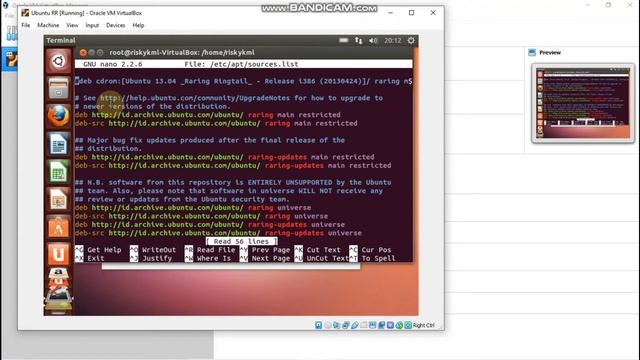Viewport: 640px width, 360px height.
Task: Click the ^O WriteOut shortcut
Action: [x=153, y=250]
